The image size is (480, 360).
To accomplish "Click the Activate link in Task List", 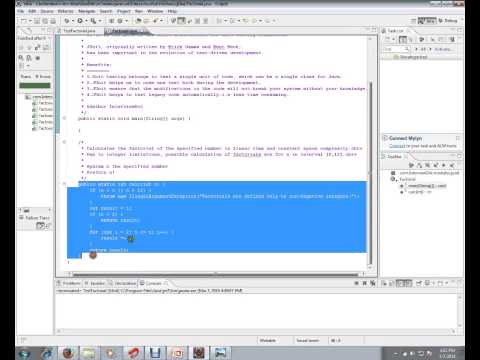I will pyautogui.click(x=443, y=49).
